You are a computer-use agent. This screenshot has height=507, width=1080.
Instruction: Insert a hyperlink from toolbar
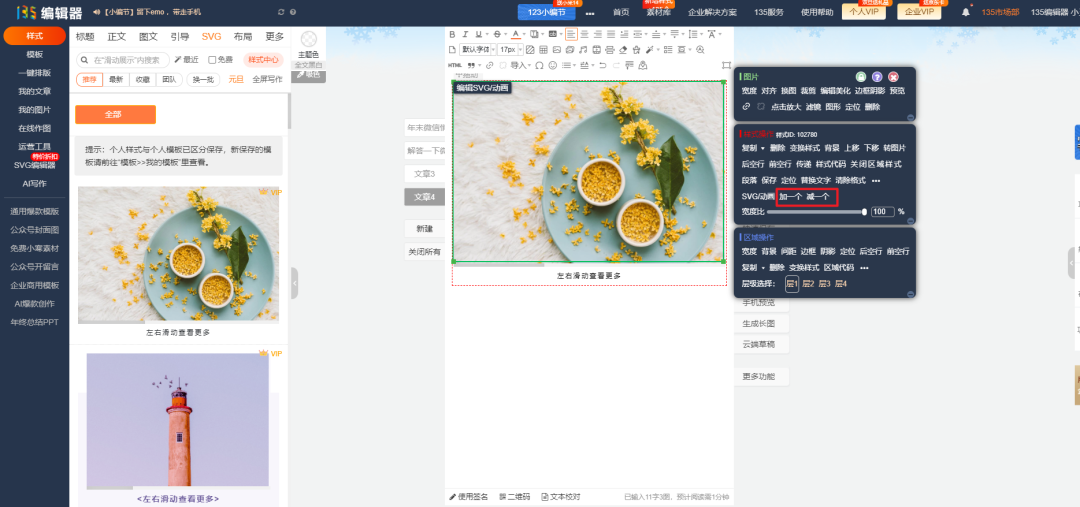click(x=490, y=65)
